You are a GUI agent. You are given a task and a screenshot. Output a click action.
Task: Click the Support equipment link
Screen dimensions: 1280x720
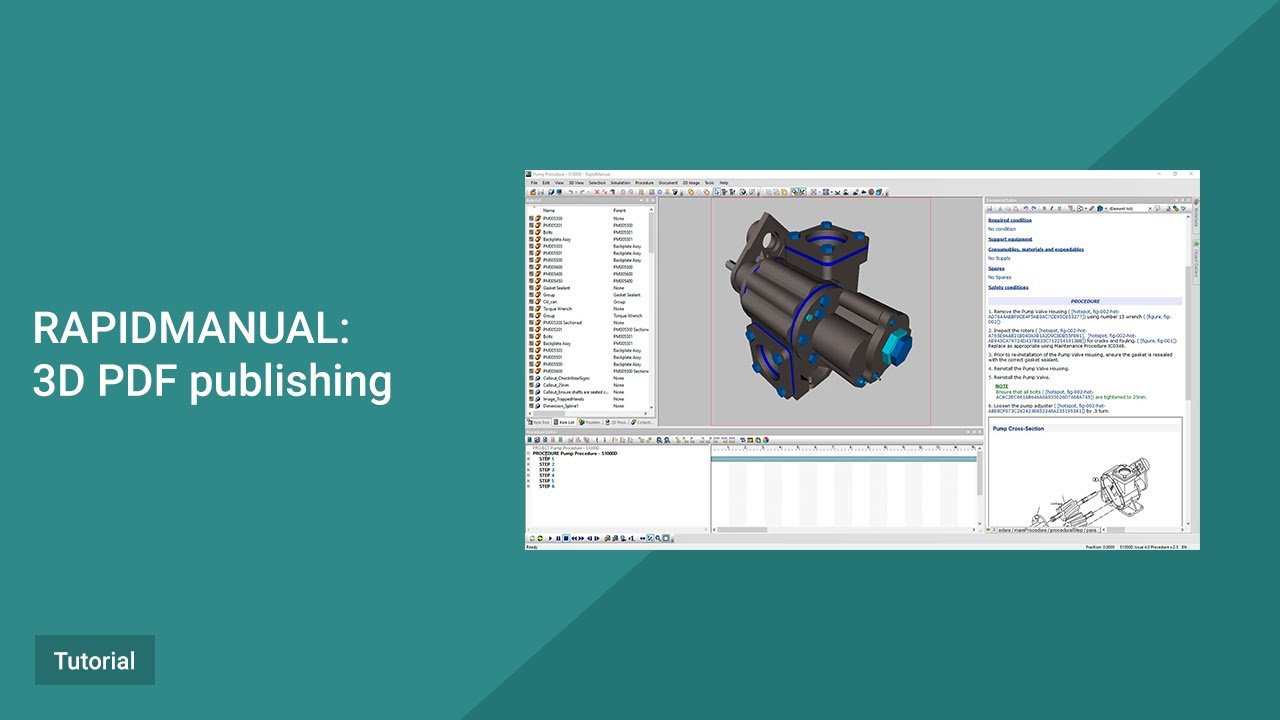click(x=1010, y=239)
